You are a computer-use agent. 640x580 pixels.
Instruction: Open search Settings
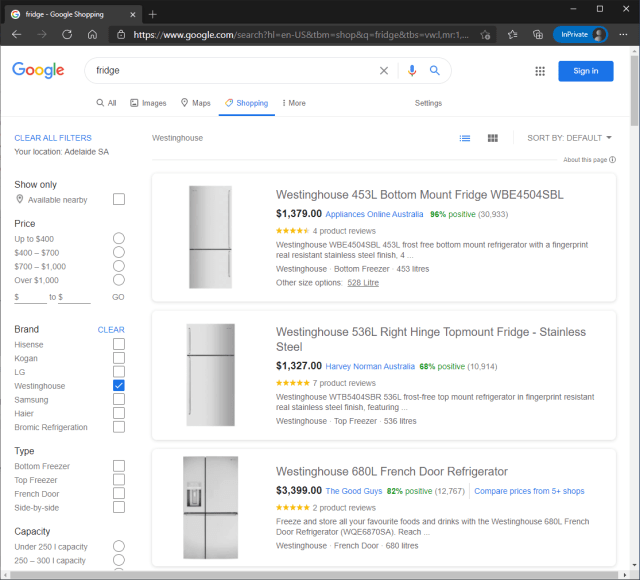(x=428, y=103)
